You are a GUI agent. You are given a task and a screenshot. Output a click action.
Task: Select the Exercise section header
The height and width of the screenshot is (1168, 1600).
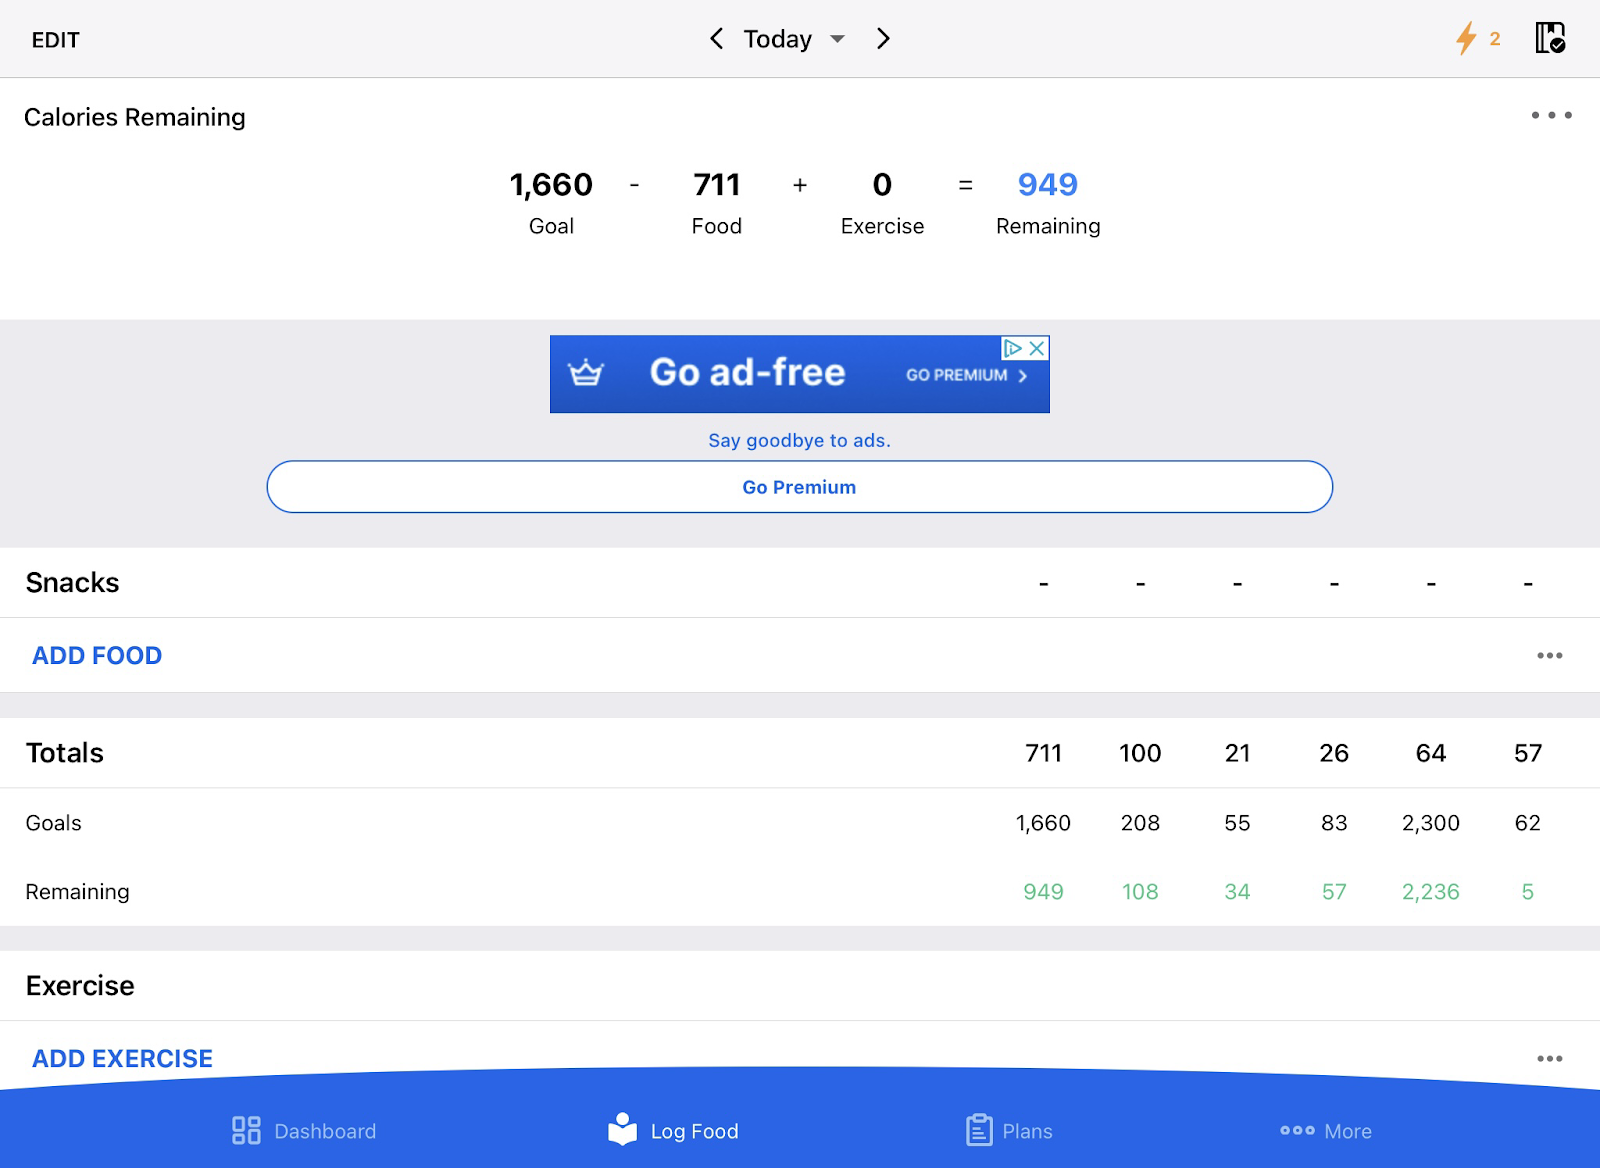[x=80, y=986]
